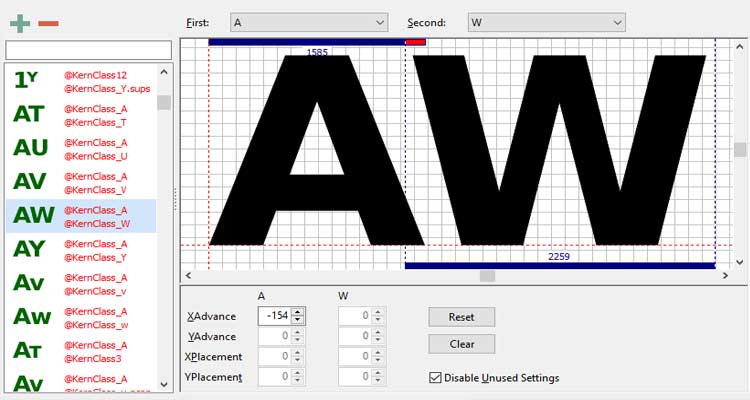Select the AY kerning pair row
The width and height of the screenshot is (750, 400).
tap(81, 250)
